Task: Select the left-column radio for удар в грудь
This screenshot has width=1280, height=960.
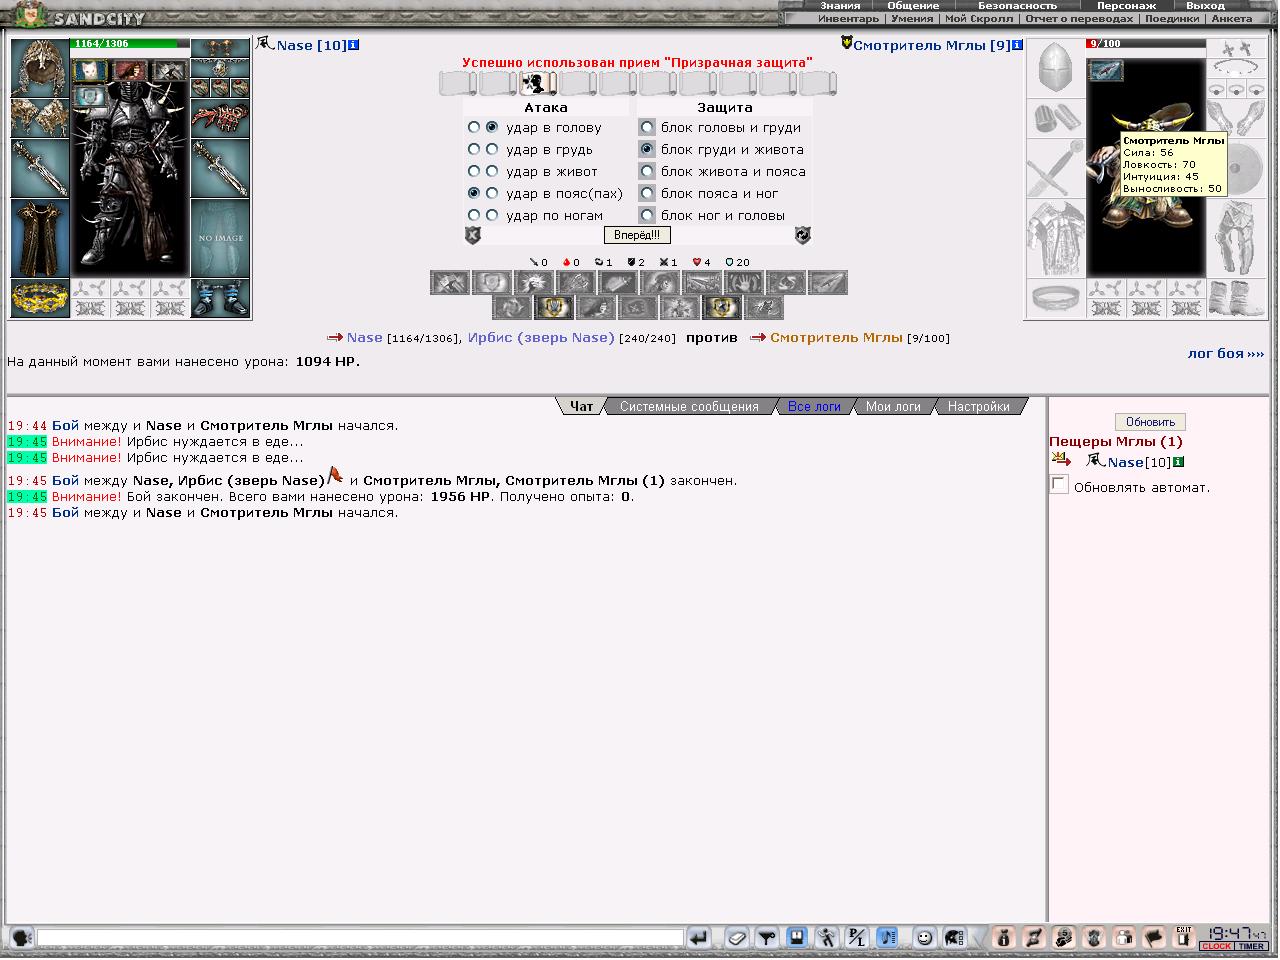Action: tap(474, 149)
